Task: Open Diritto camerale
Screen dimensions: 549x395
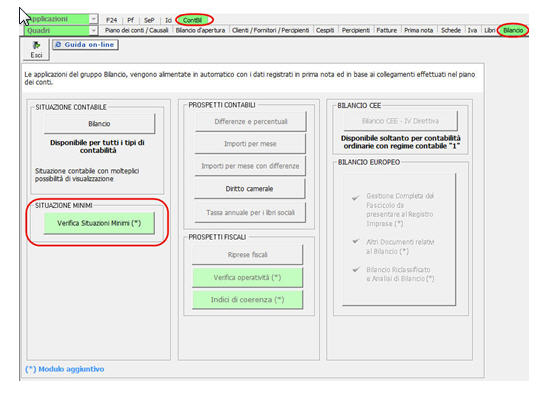Action: 249,189
